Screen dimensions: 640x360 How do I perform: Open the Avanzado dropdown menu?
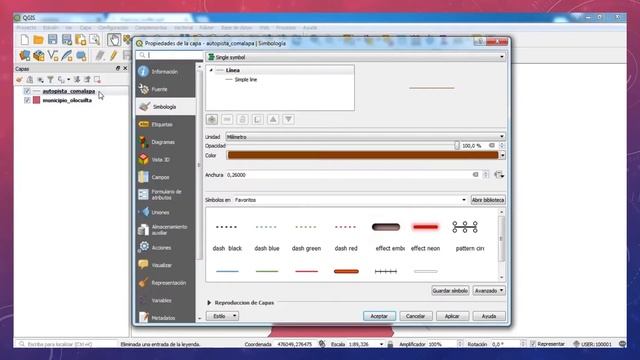click(x=489, y=291)
